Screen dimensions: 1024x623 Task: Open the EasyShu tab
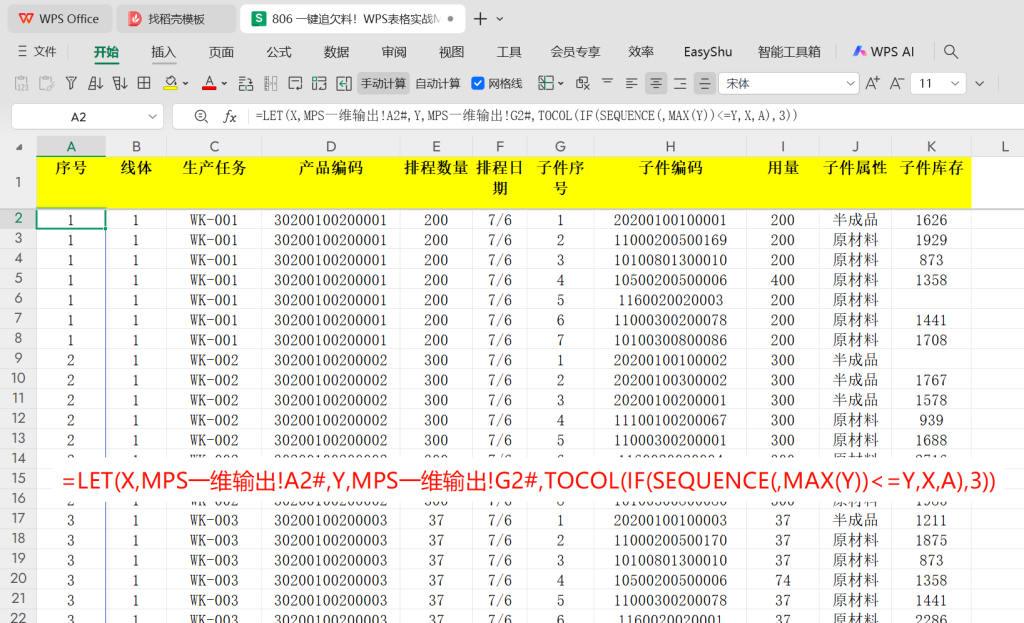click(x=707, y=52)
